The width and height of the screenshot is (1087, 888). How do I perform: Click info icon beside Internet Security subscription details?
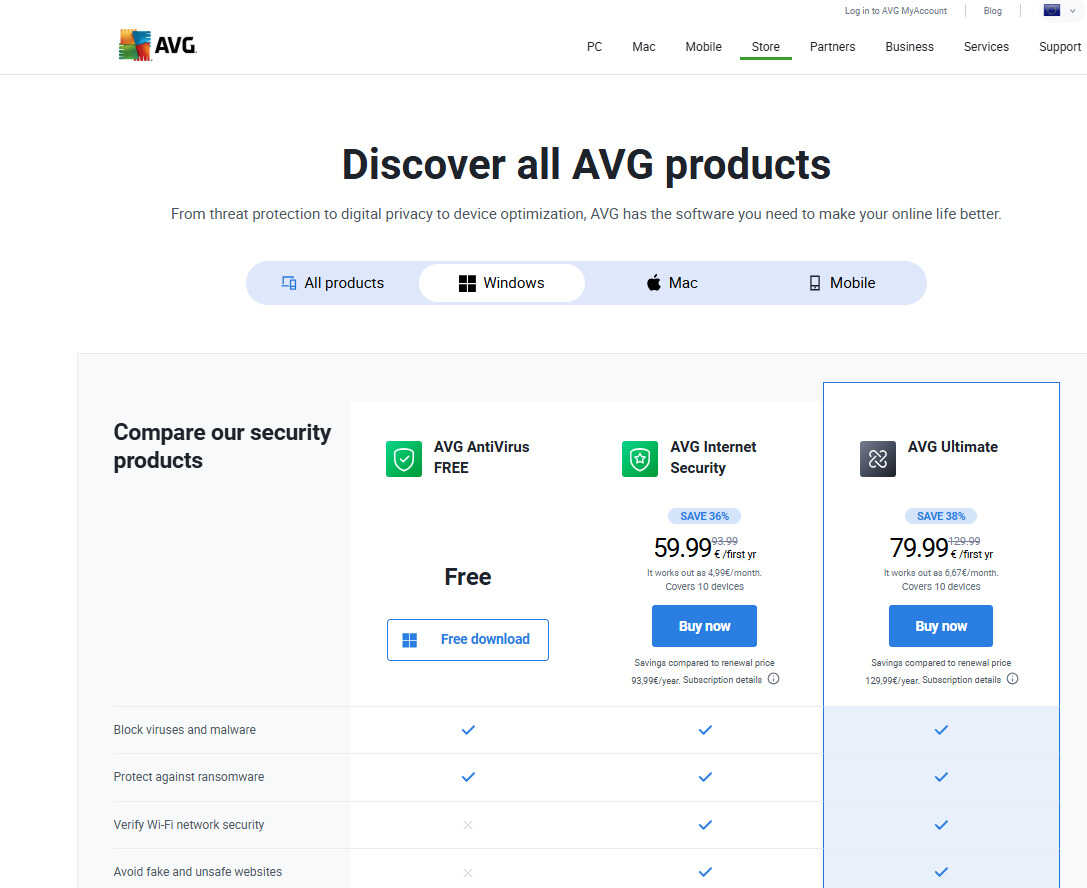coord(773,679)
